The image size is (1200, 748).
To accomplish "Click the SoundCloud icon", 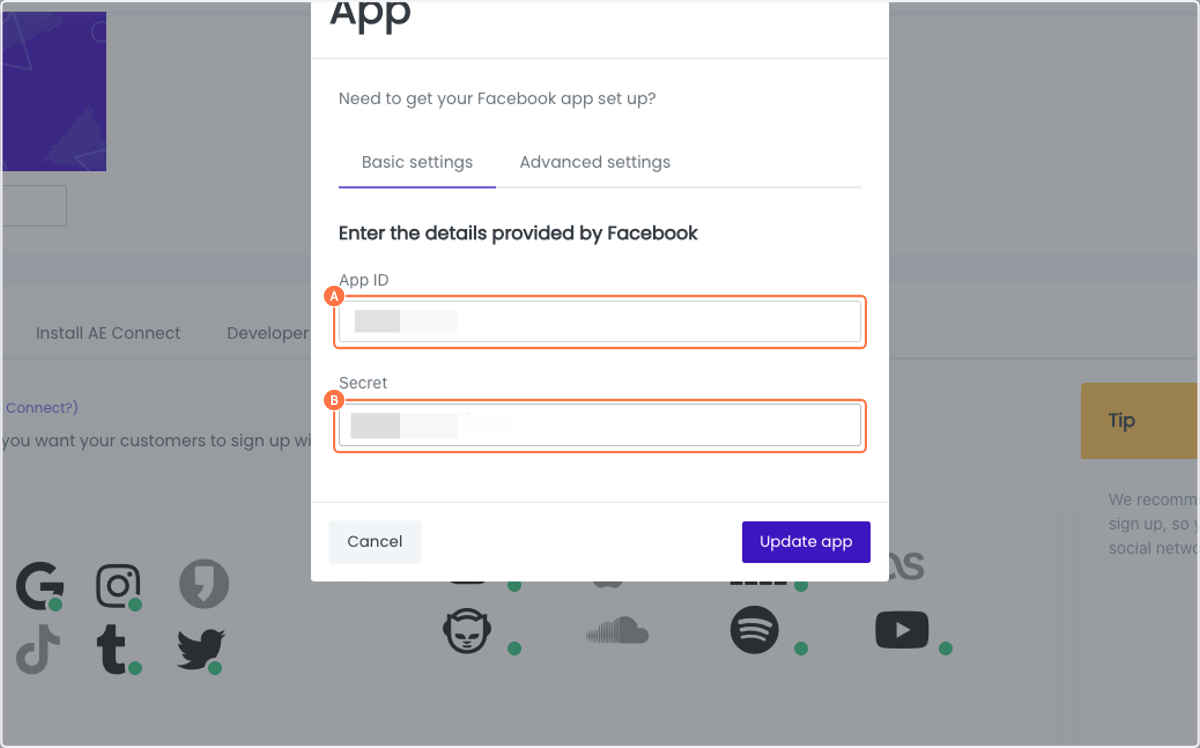I will (x=617, y=630).
